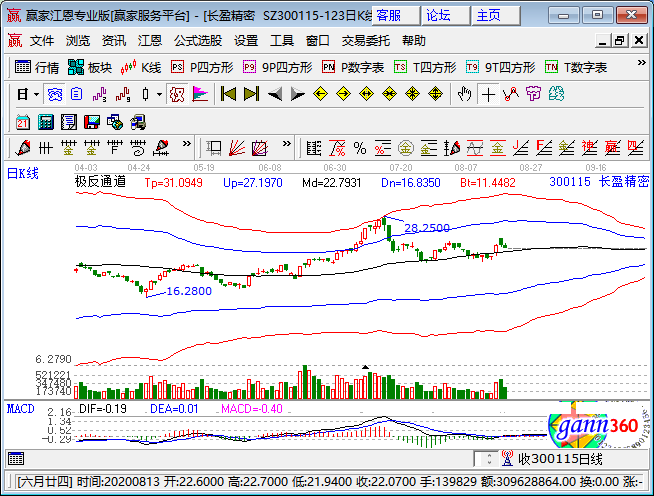Open the P四方形 tool
Image resolution: width=654 pixels, height=496 pixels.
point(202,67)
